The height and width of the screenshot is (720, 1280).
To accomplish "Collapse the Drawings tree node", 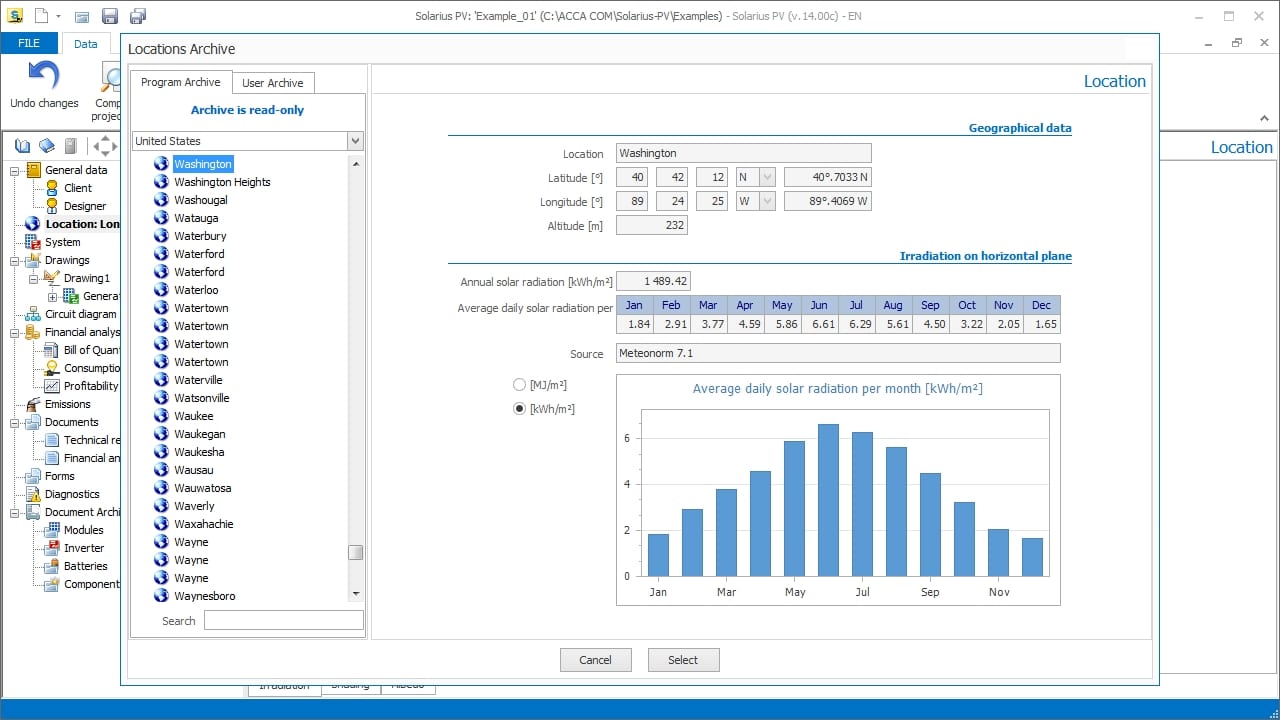I will [16, 260].
